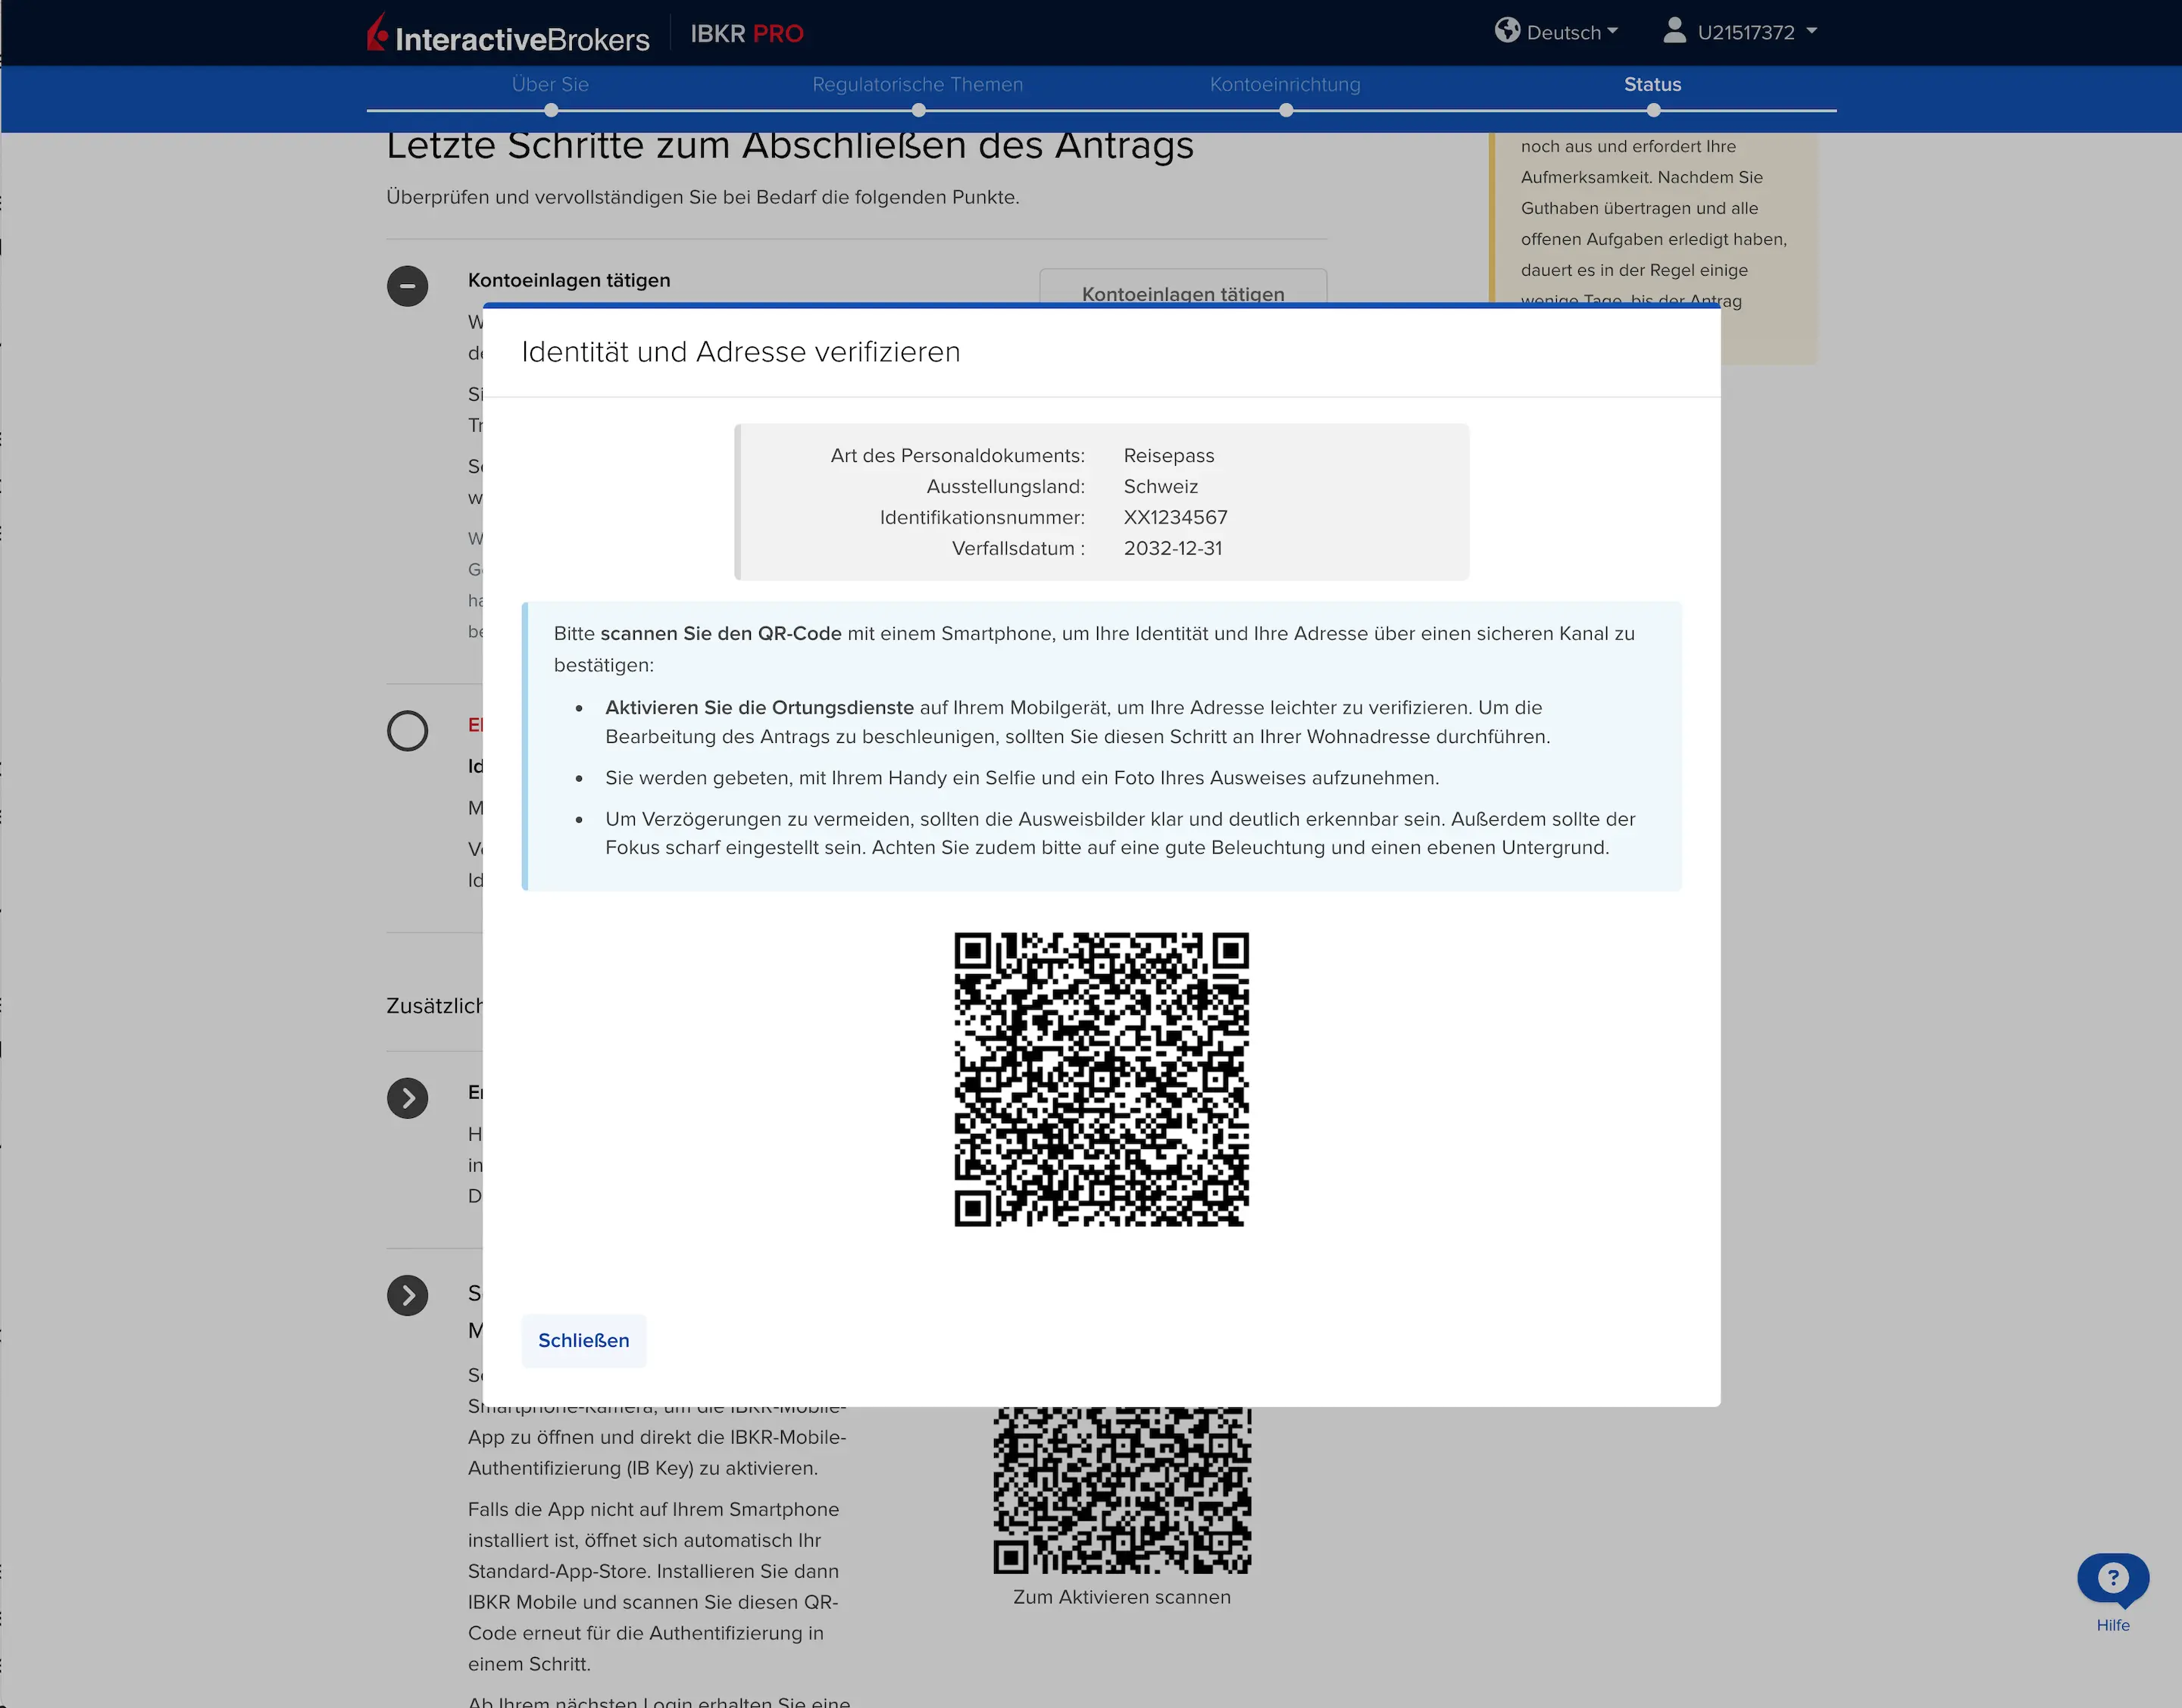Click the Schließen button in the dialog
Viewport: 2182px width, 1708px height.
583,1340
